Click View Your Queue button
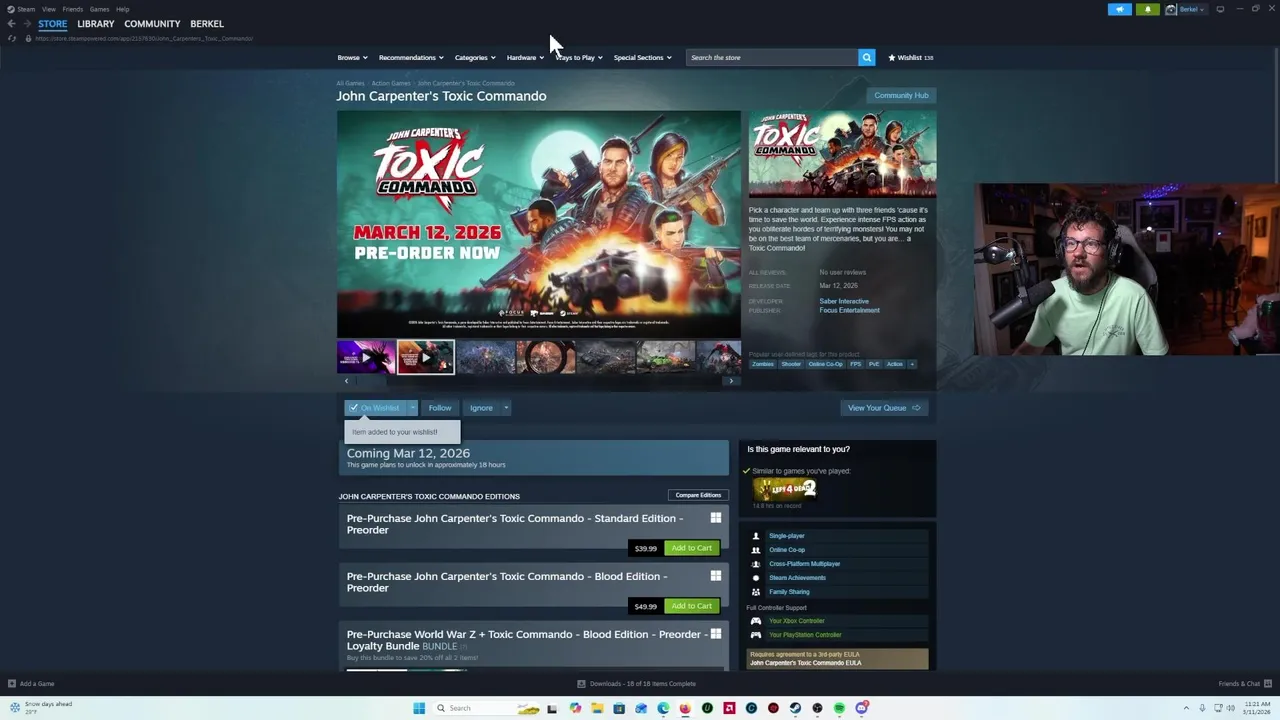Screen dimensions: 1280x720 [x=884, y=408]
